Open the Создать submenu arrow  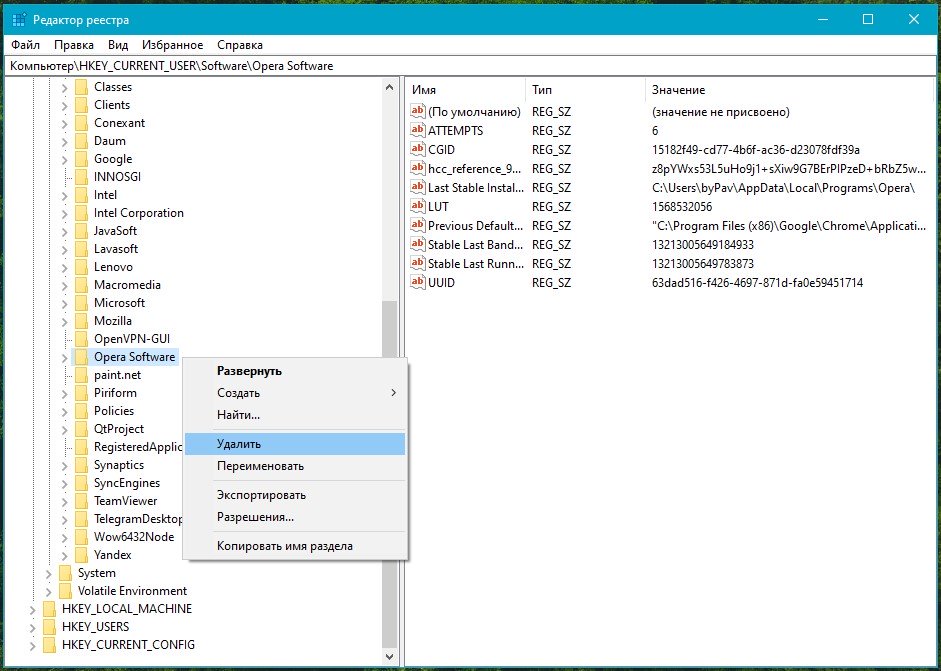[x=394, y=393]
